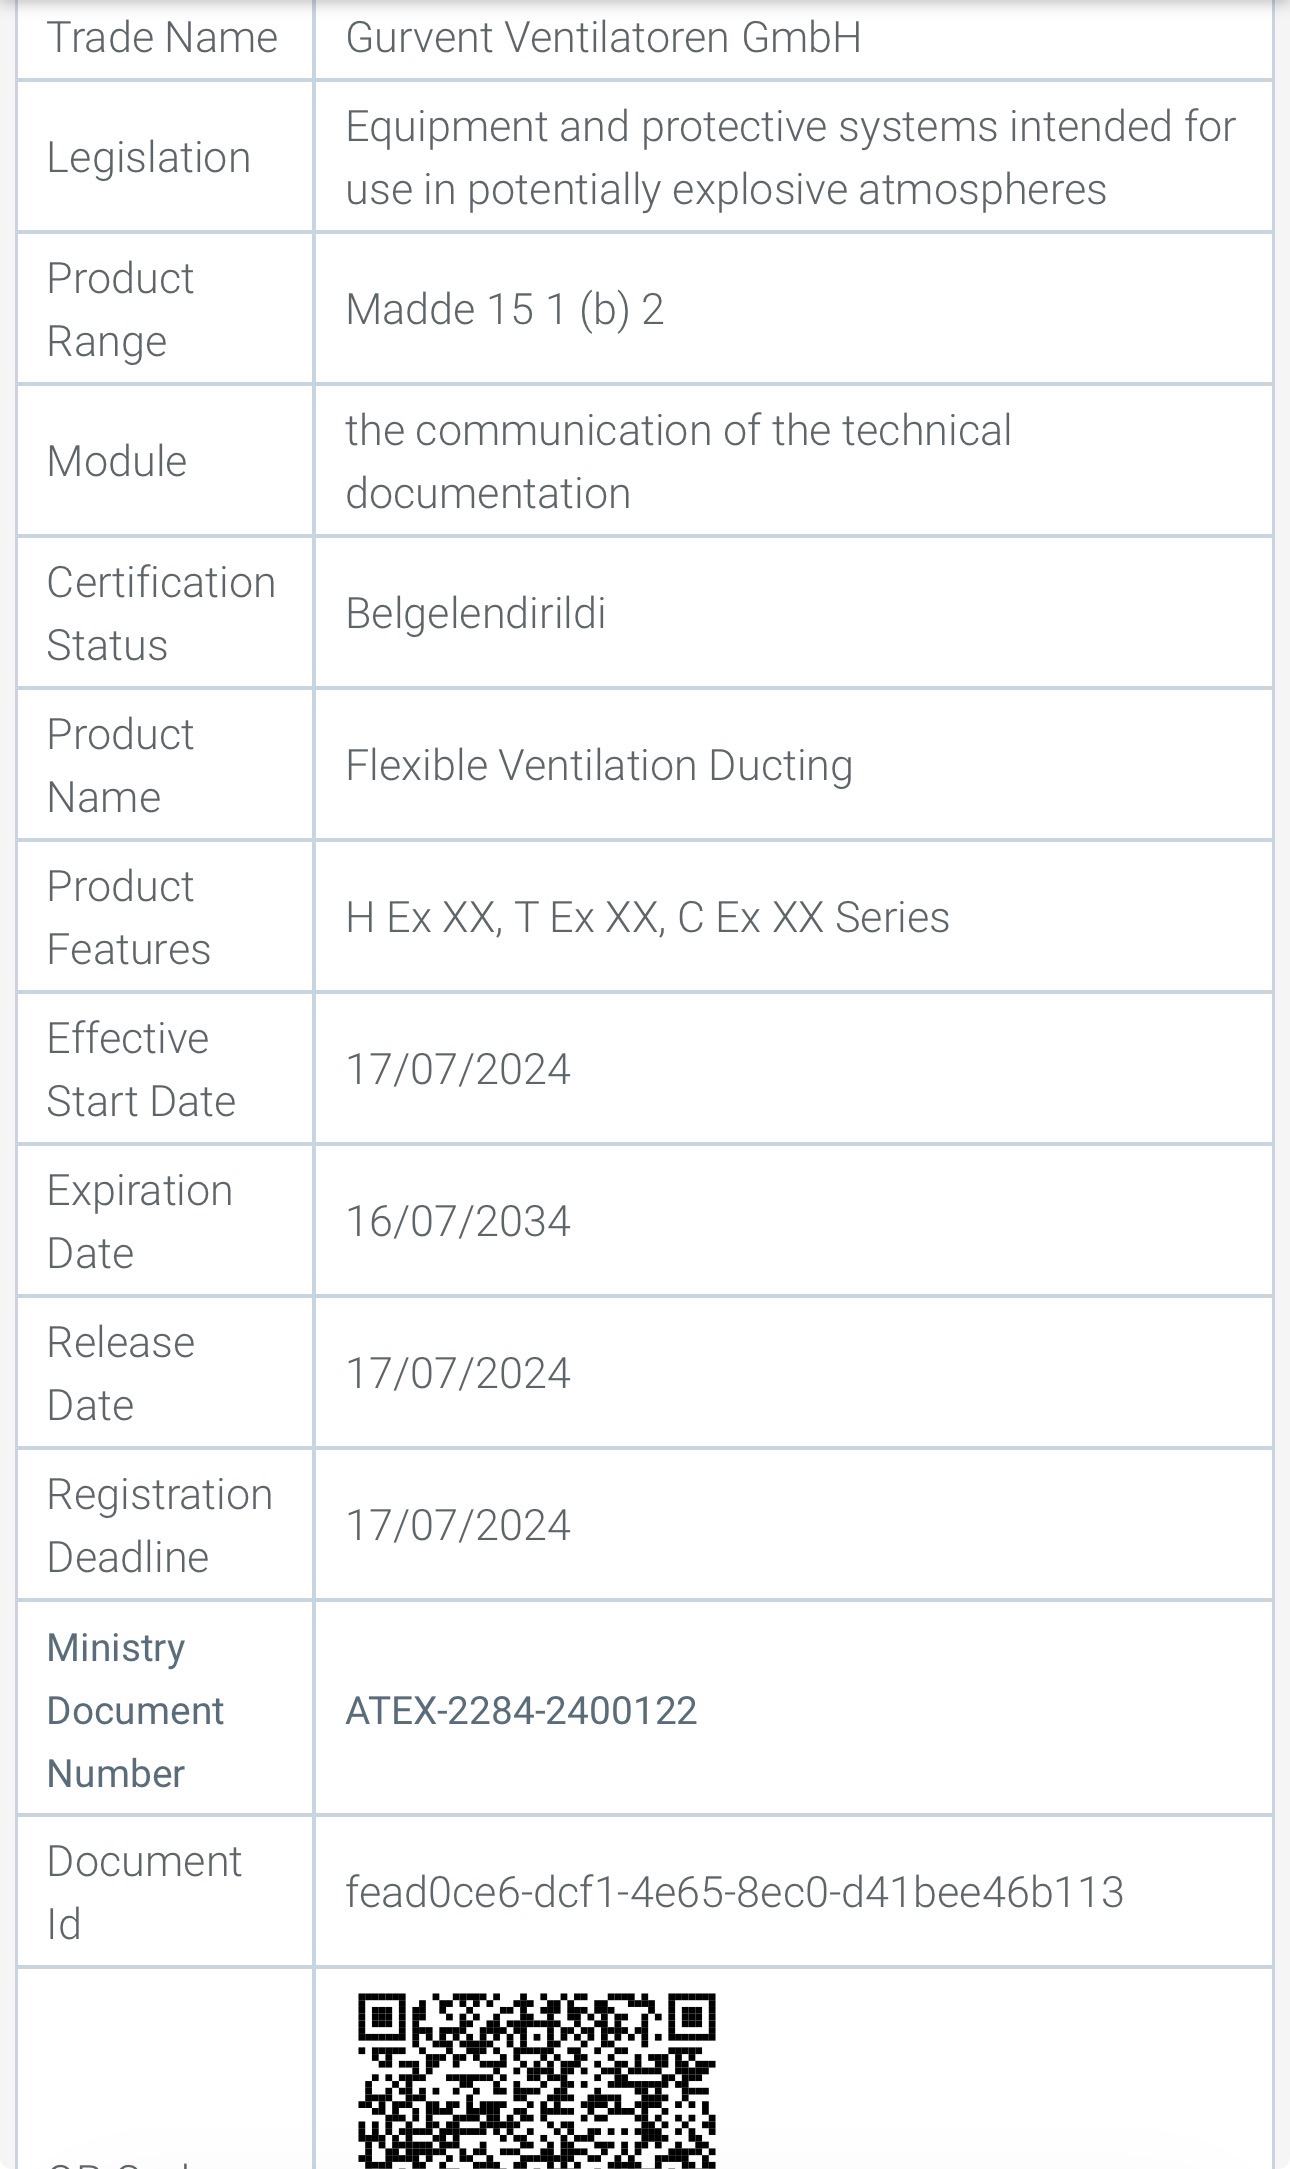
Task: Click the ATEX-2284-2400122 ministry document number
Action: pyautogui.click(x=521, y=1711)
